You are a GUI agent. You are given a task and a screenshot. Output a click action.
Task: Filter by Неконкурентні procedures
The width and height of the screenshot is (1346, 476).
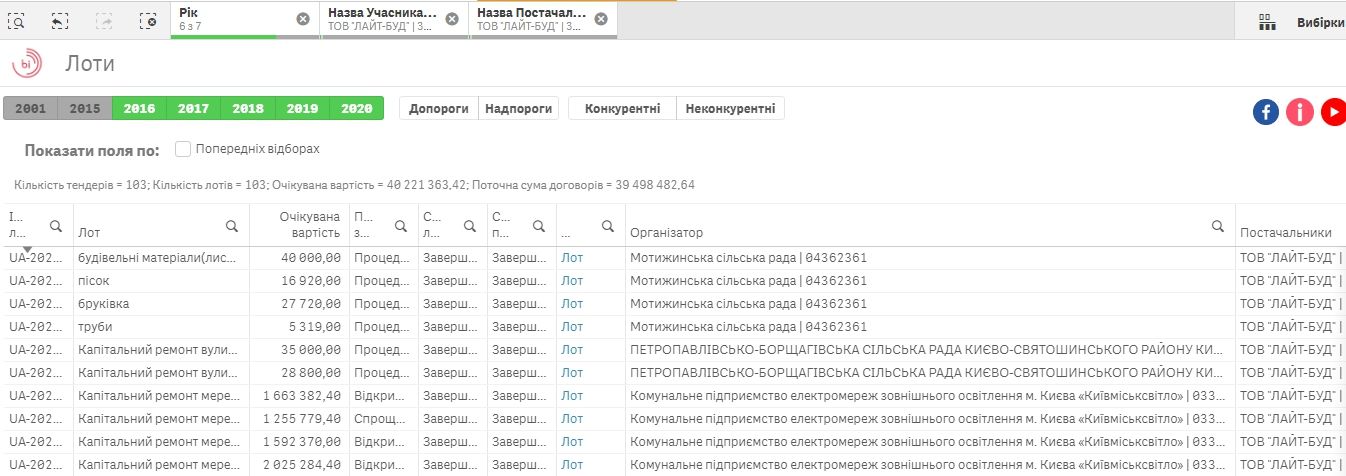[x=731, y=109]
